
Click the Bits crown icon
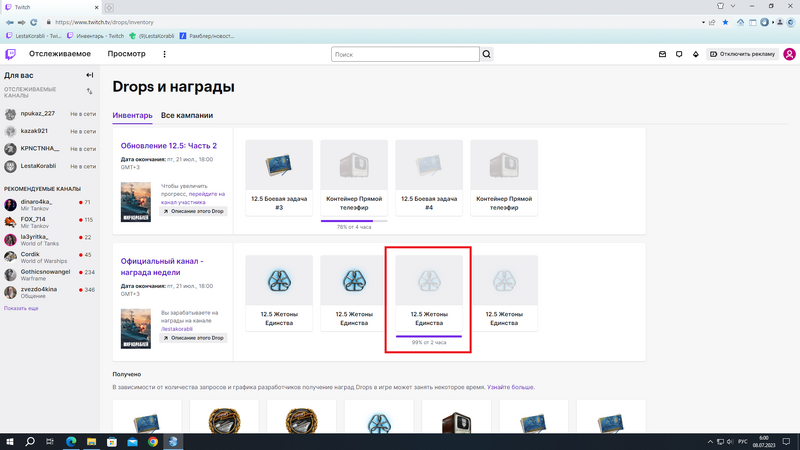695,54
